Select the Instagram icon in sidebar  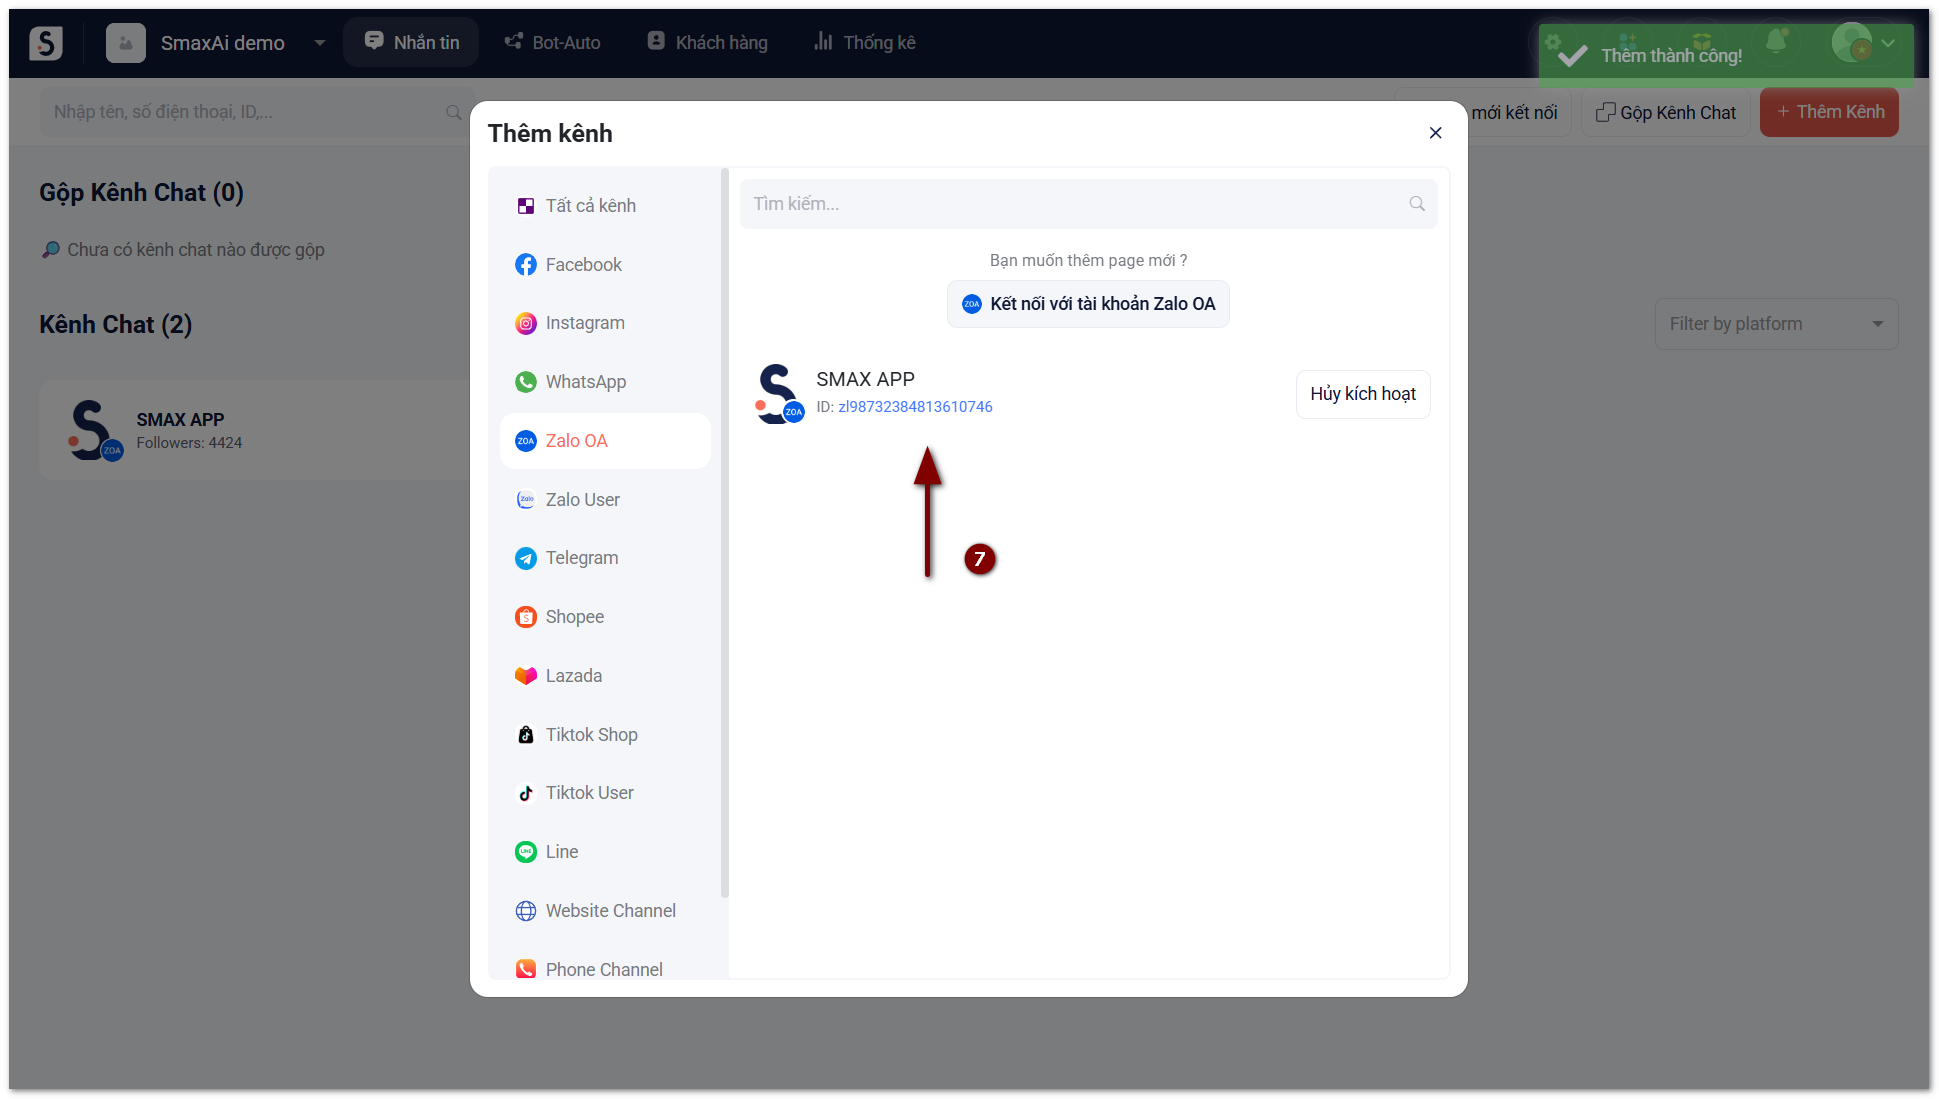525,323
